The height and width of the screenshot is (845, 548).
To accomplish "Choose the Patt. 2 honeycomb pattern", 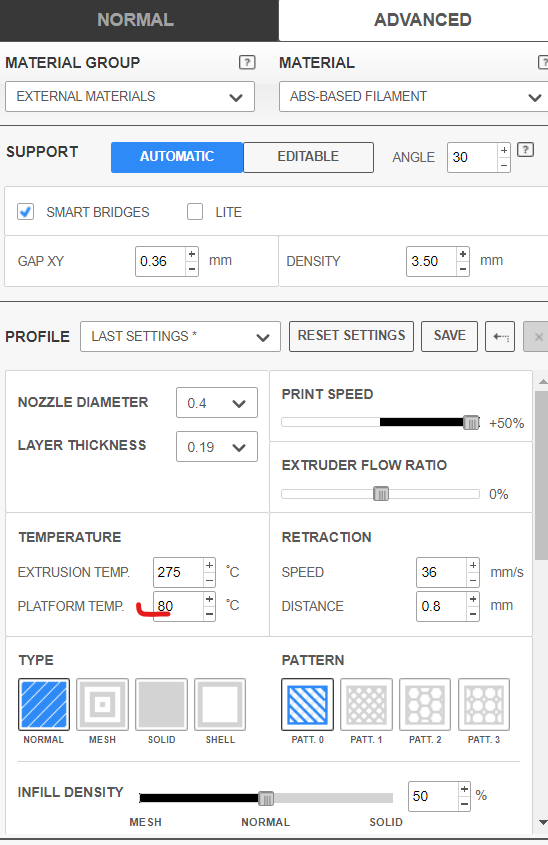I will [x=425, y=704].
